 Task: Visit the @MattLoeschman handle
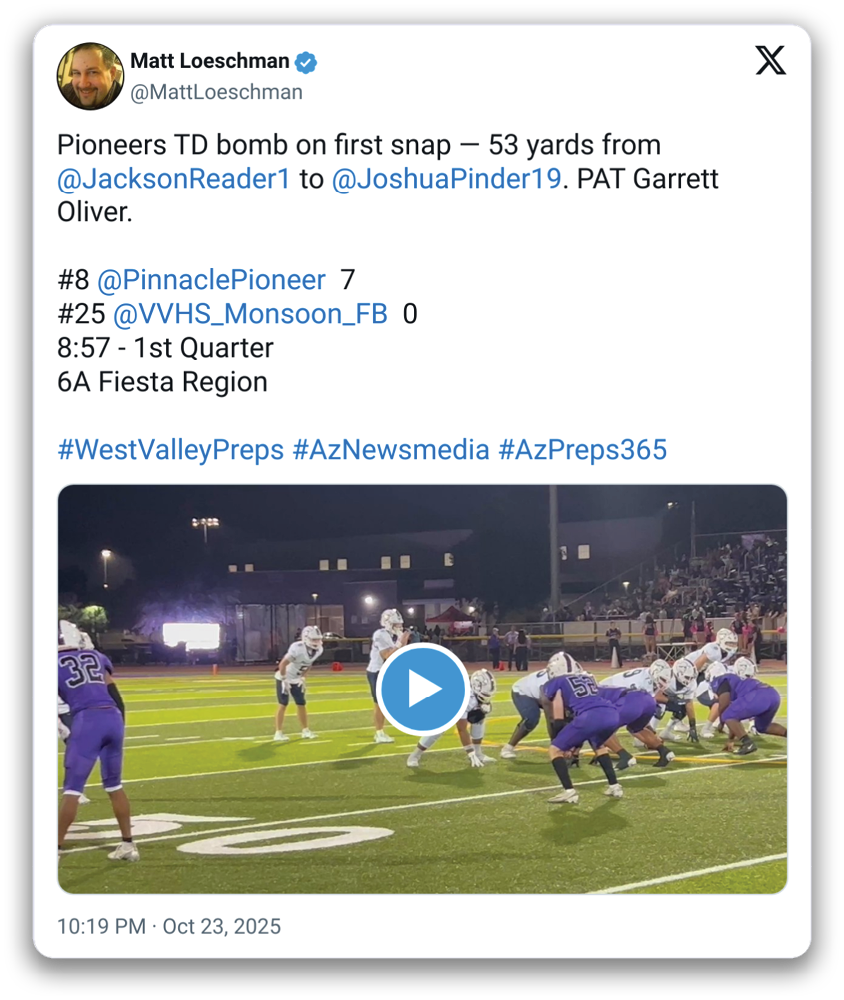(216, 92)
